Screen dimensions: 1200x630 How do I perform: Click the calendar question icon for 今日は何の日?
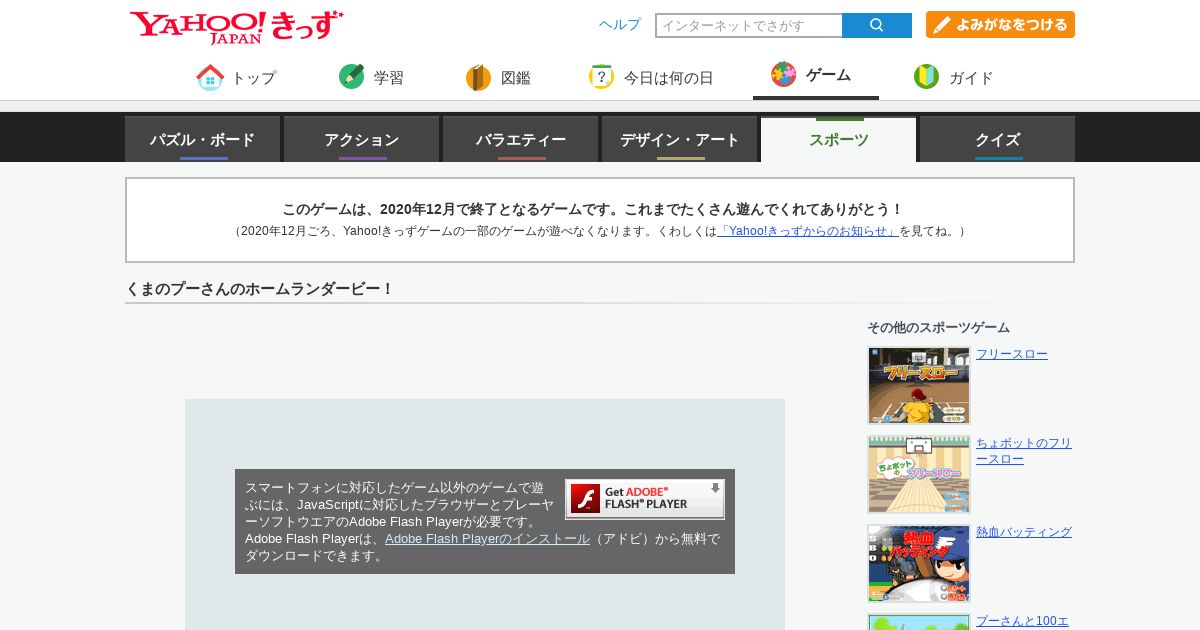[601, 77]
